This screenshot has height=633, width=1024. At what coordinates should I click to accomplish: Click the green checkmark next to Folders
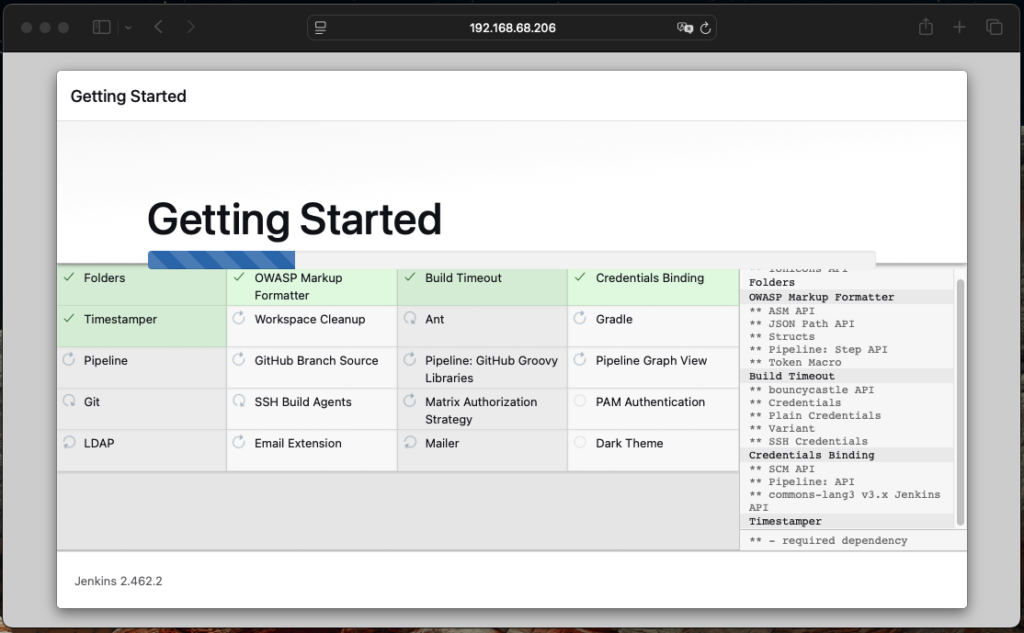pos(69,278)
